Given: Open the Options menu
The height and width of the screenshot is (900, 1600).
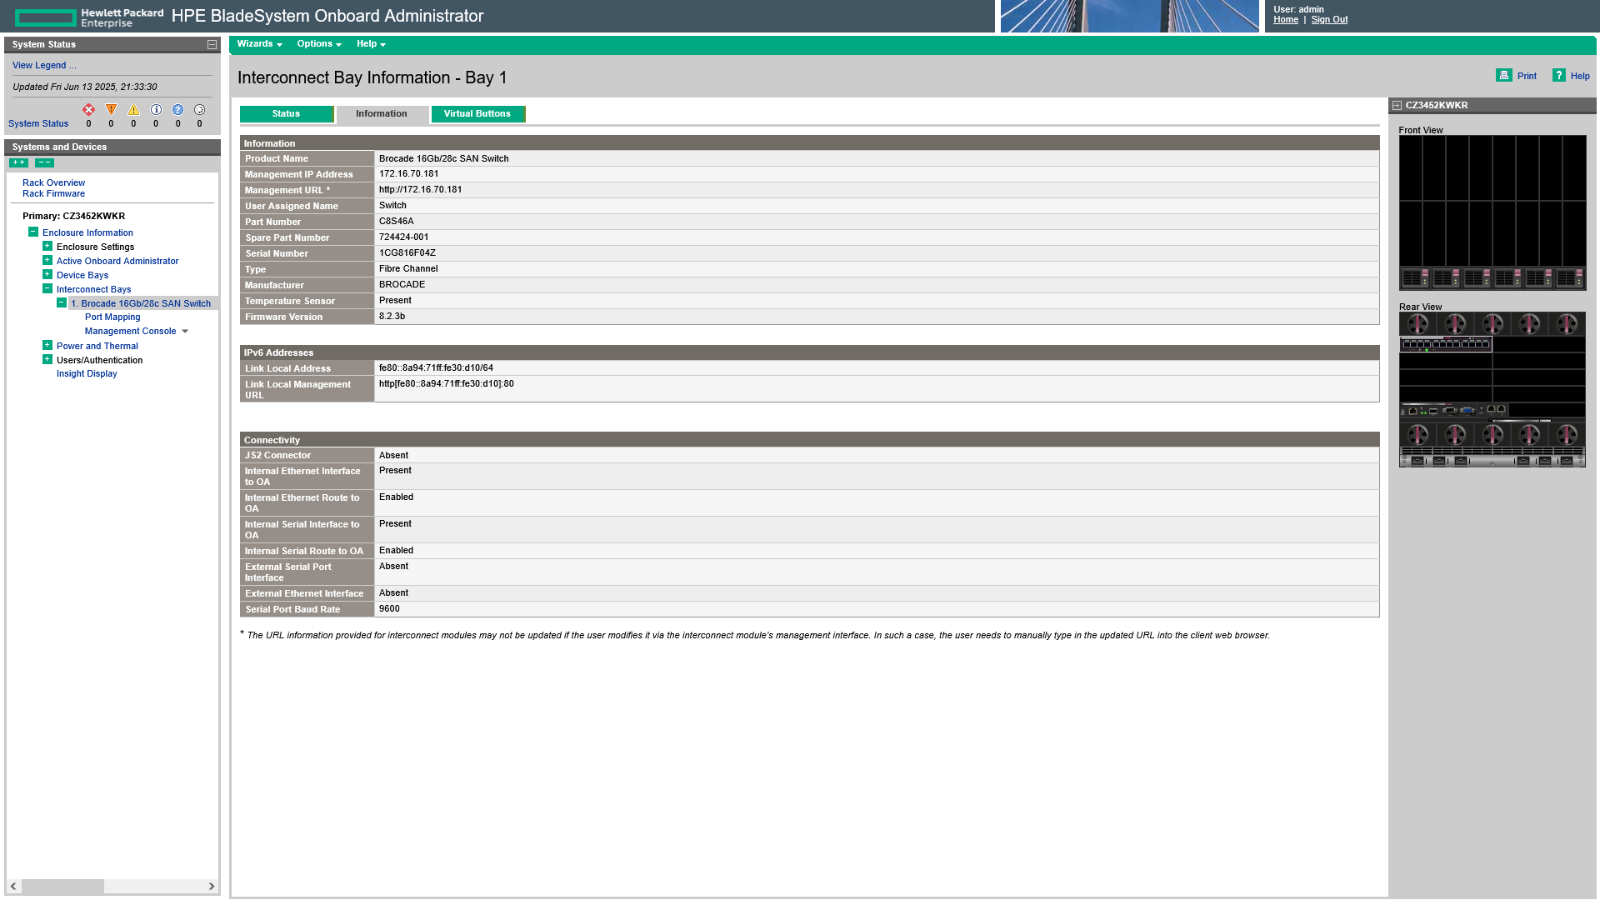Looking at the screenshot, I should (x=319, y=44).
